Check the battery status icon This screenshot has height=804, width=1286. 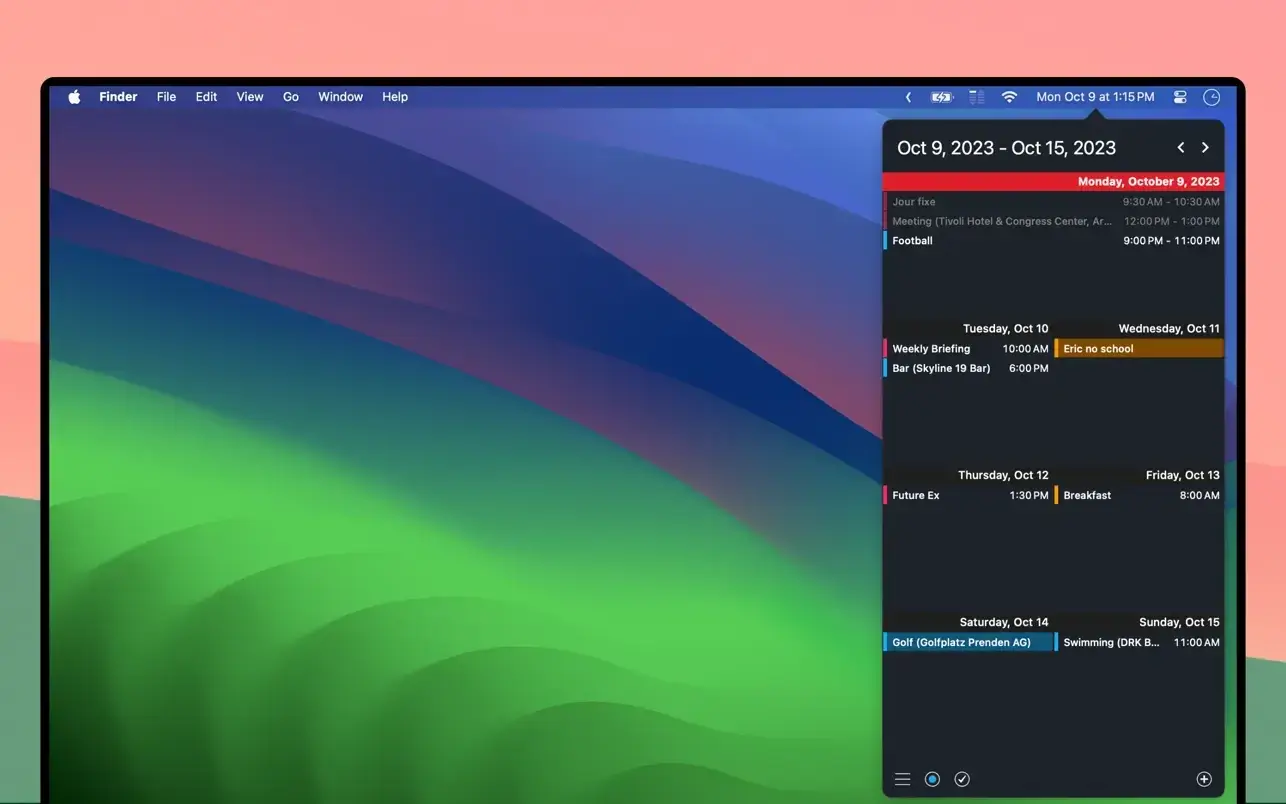pos(941,96)
